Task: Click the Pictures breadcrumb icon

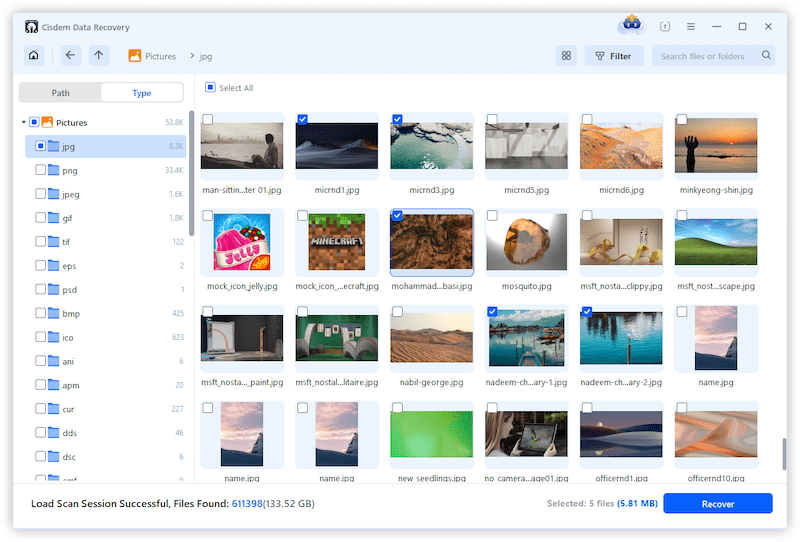Action: click(x=135, y=56)
